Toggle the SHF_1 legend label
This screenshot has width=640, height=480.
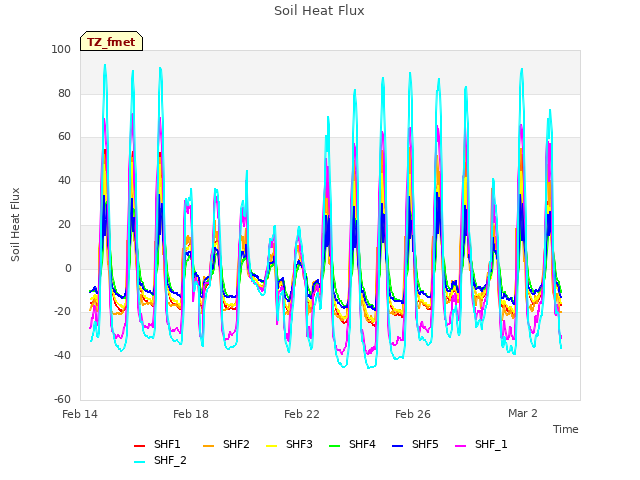491,444
